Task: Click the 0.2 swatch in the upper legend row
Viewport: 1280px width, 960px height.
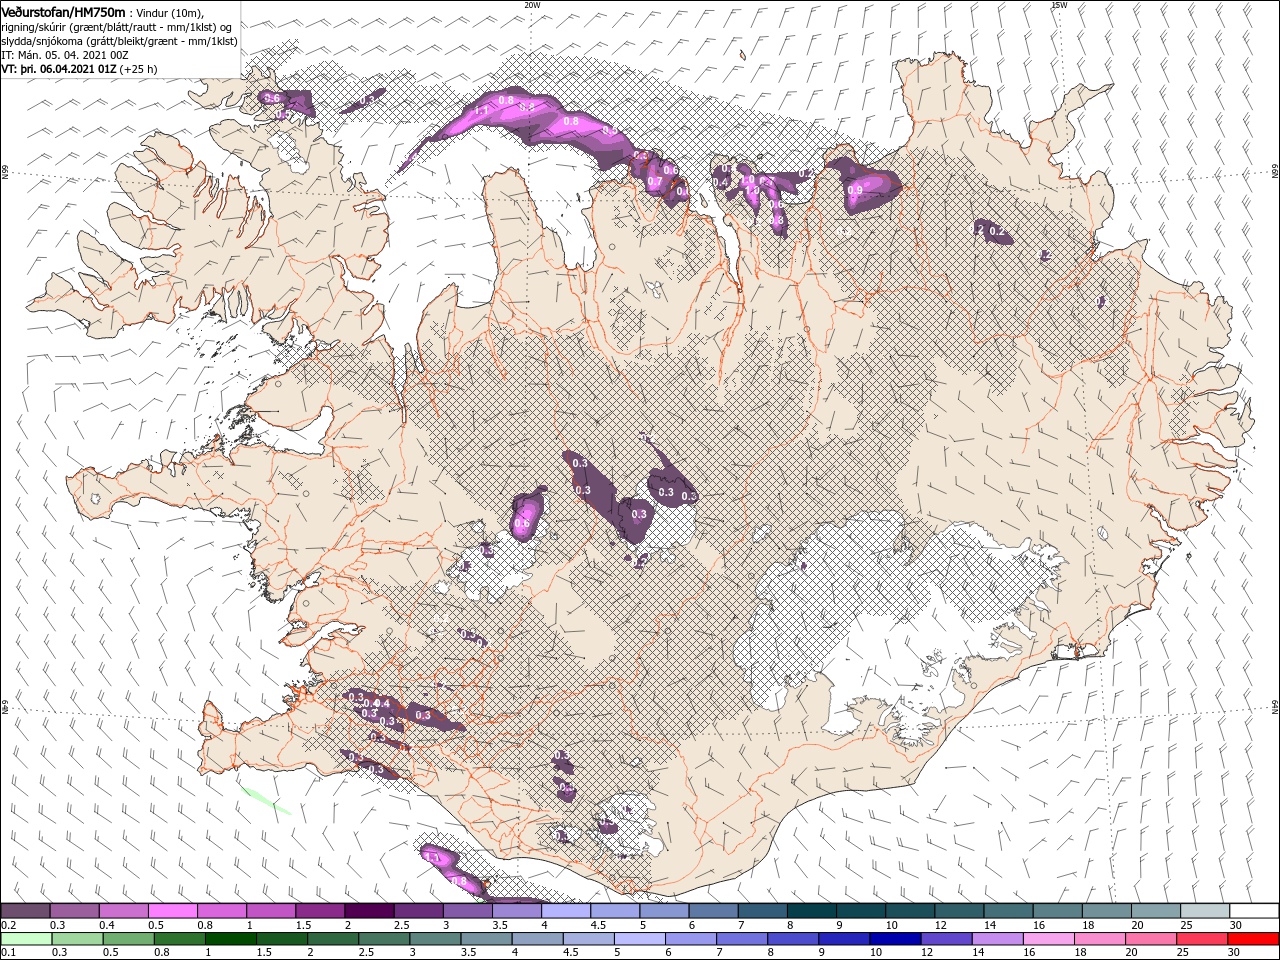Action: [x=26, y=911]
